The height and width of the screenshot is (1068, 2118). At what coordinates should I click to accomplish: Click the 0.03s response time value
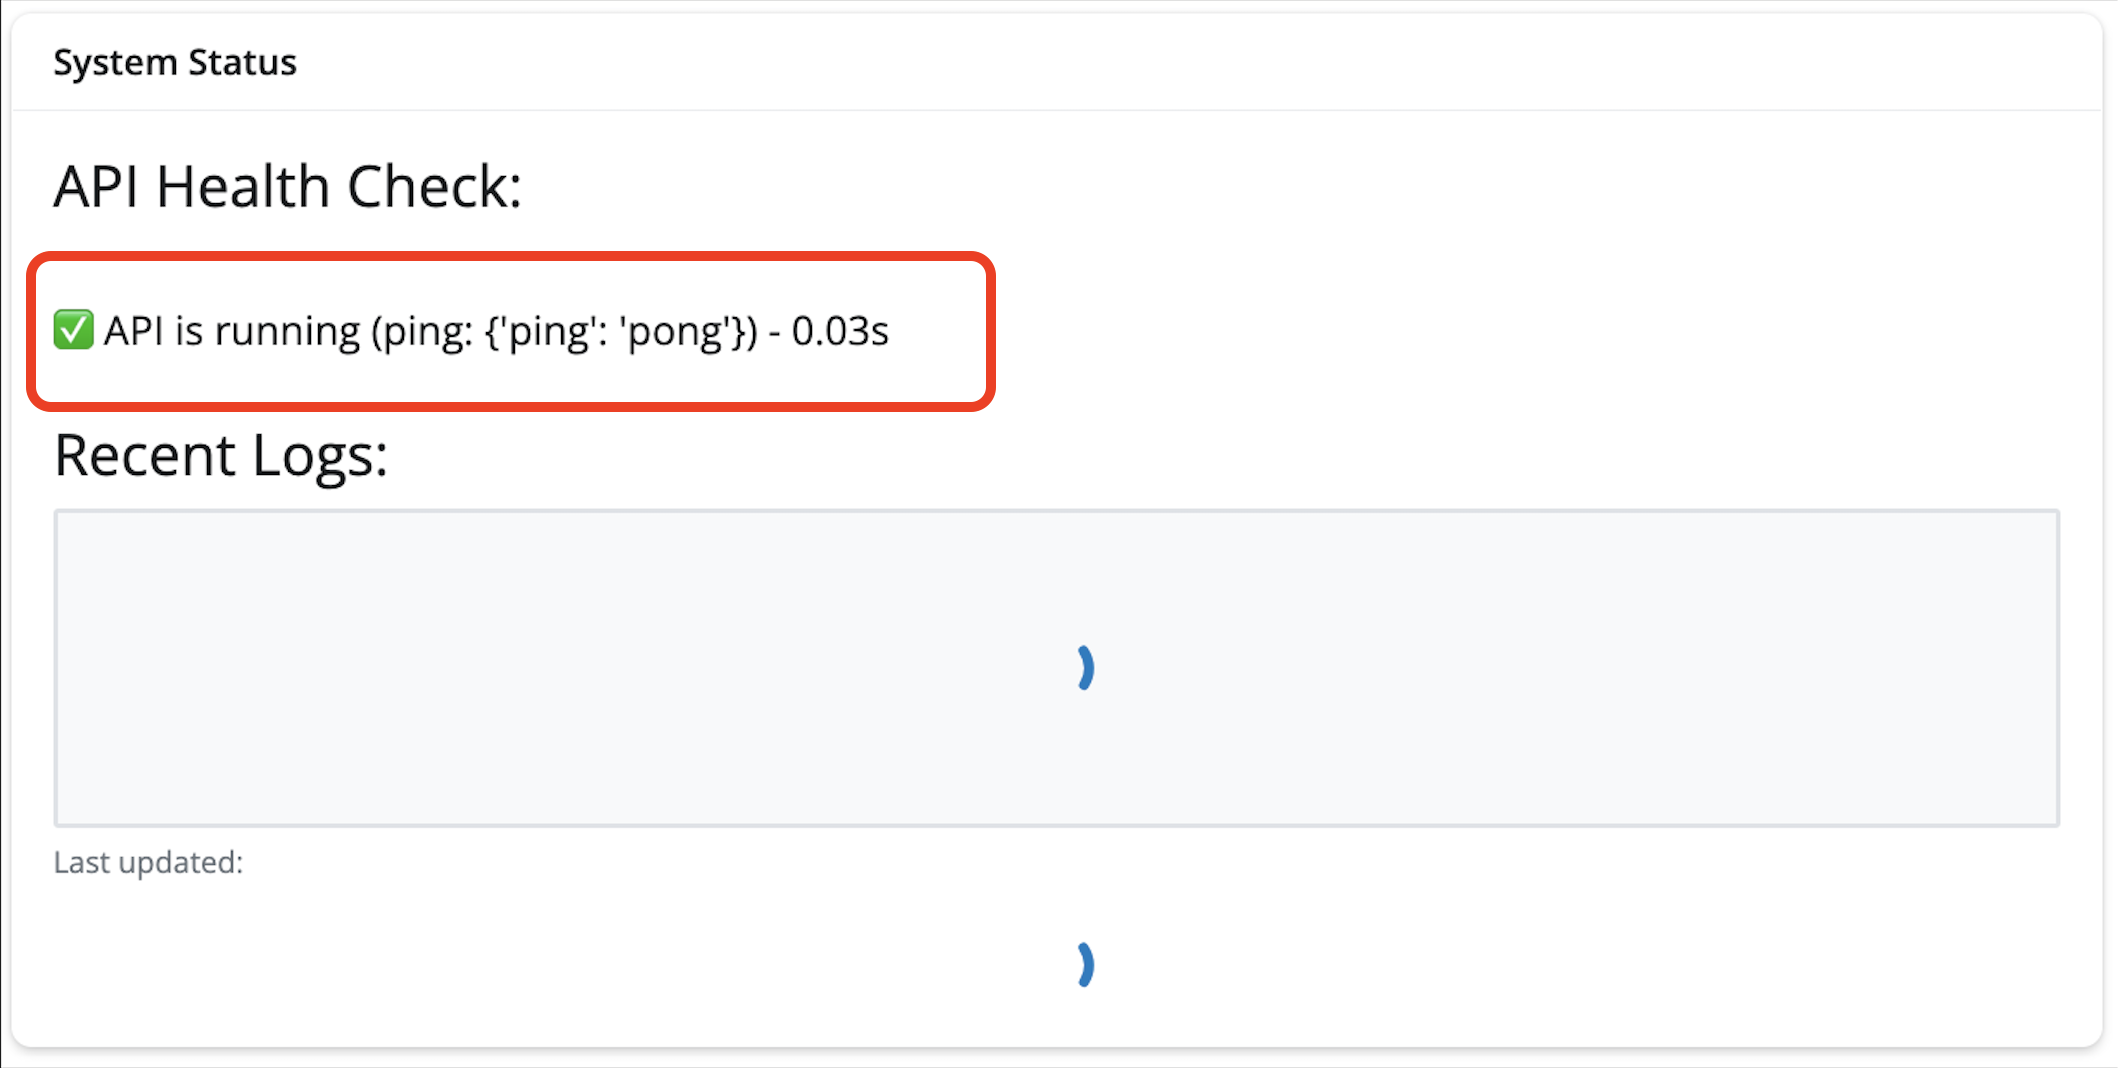840,331
